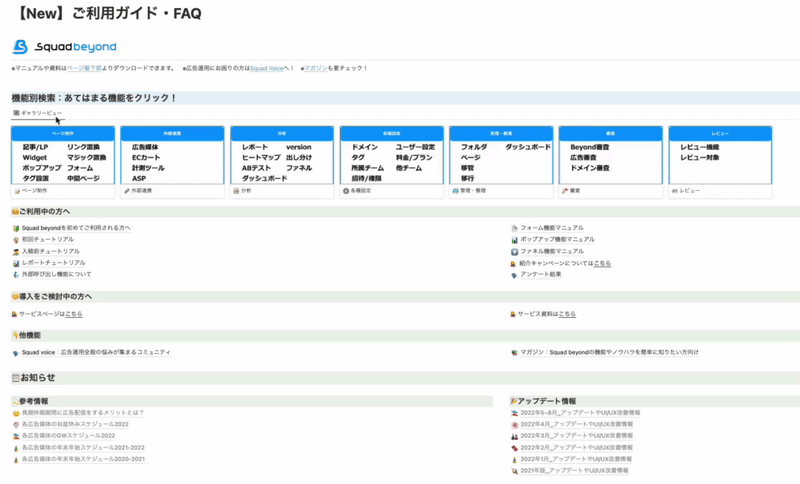The image size is (800, 484).
Task: Open Squad voice community page link
Action: (96, 353)
